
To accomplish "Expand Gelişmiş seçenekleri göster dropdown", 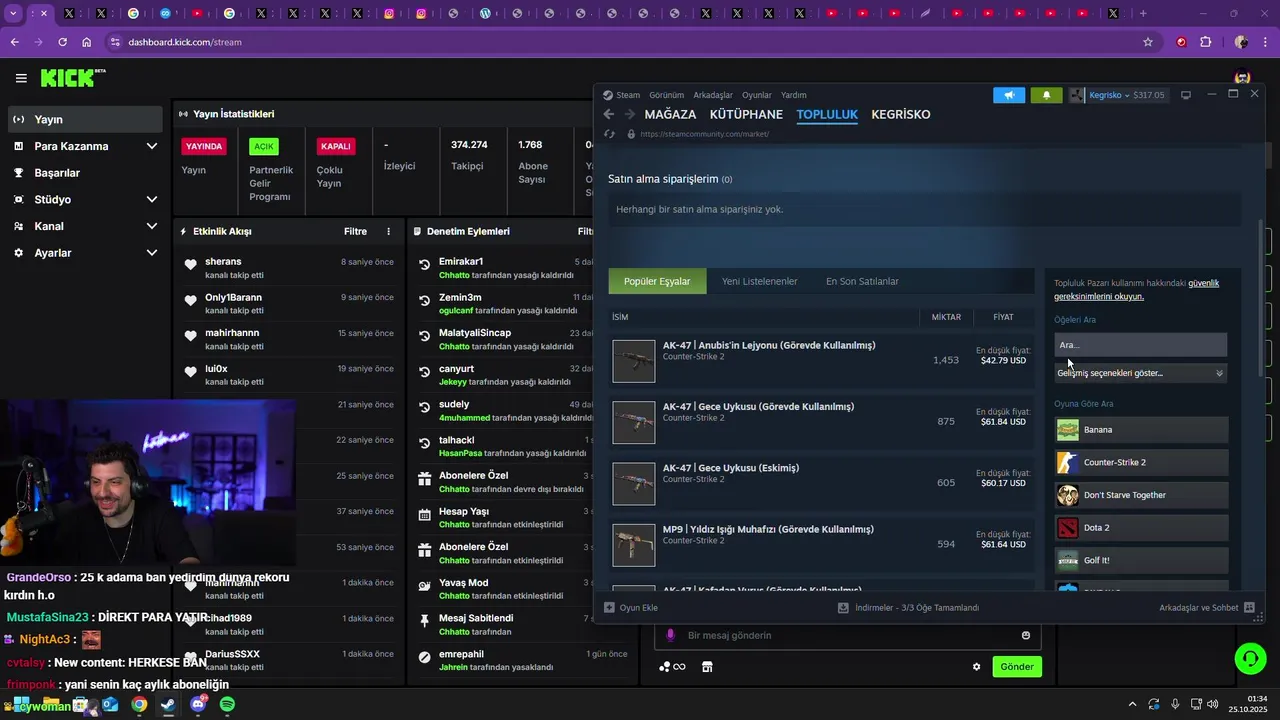I will click(1140, 373).
